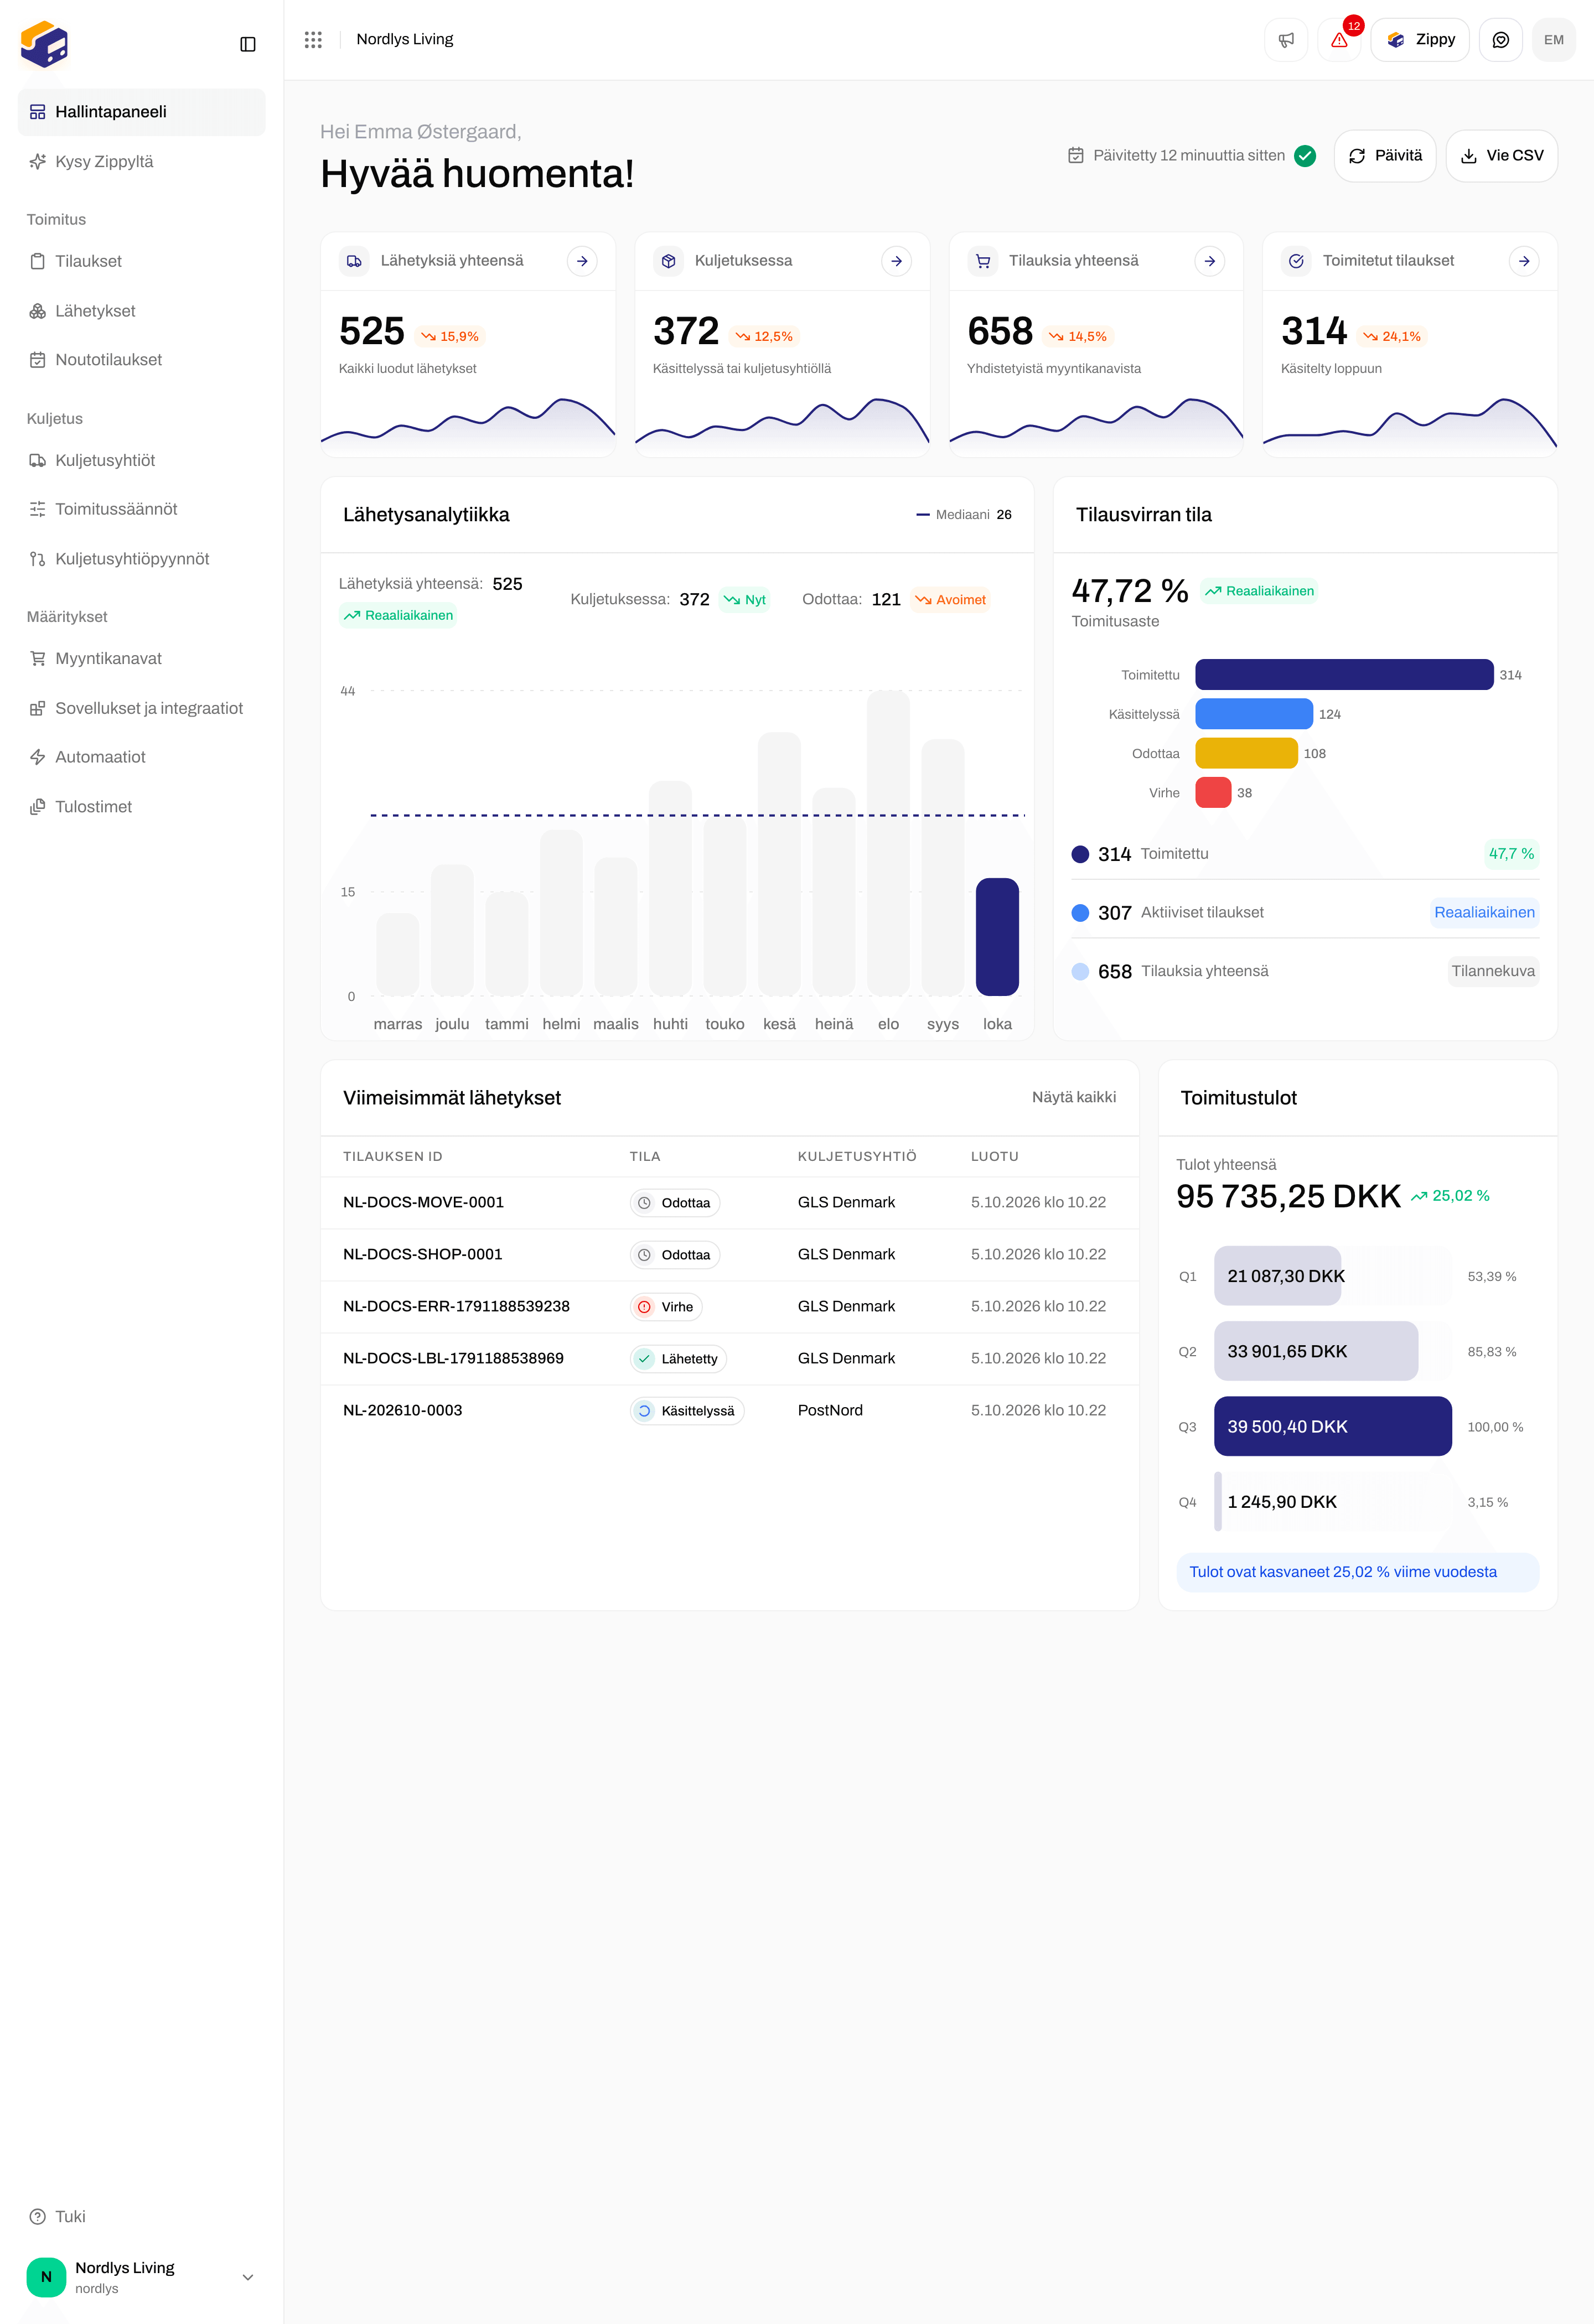Open Noutotilaukset in sidebar
Image resolution: width=1594 pixels, height=2324 pixels.
(141, 360)
